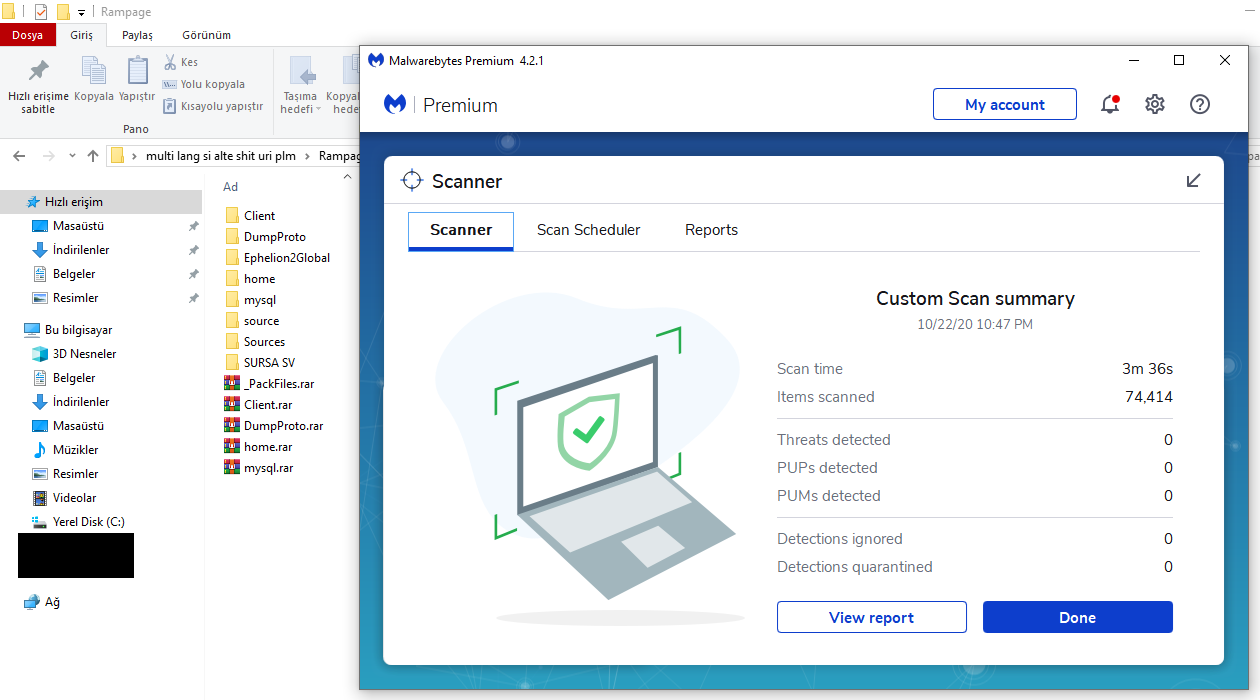Click the My account button
This screenshot has width=1260, height=700.
point(1005,104)
